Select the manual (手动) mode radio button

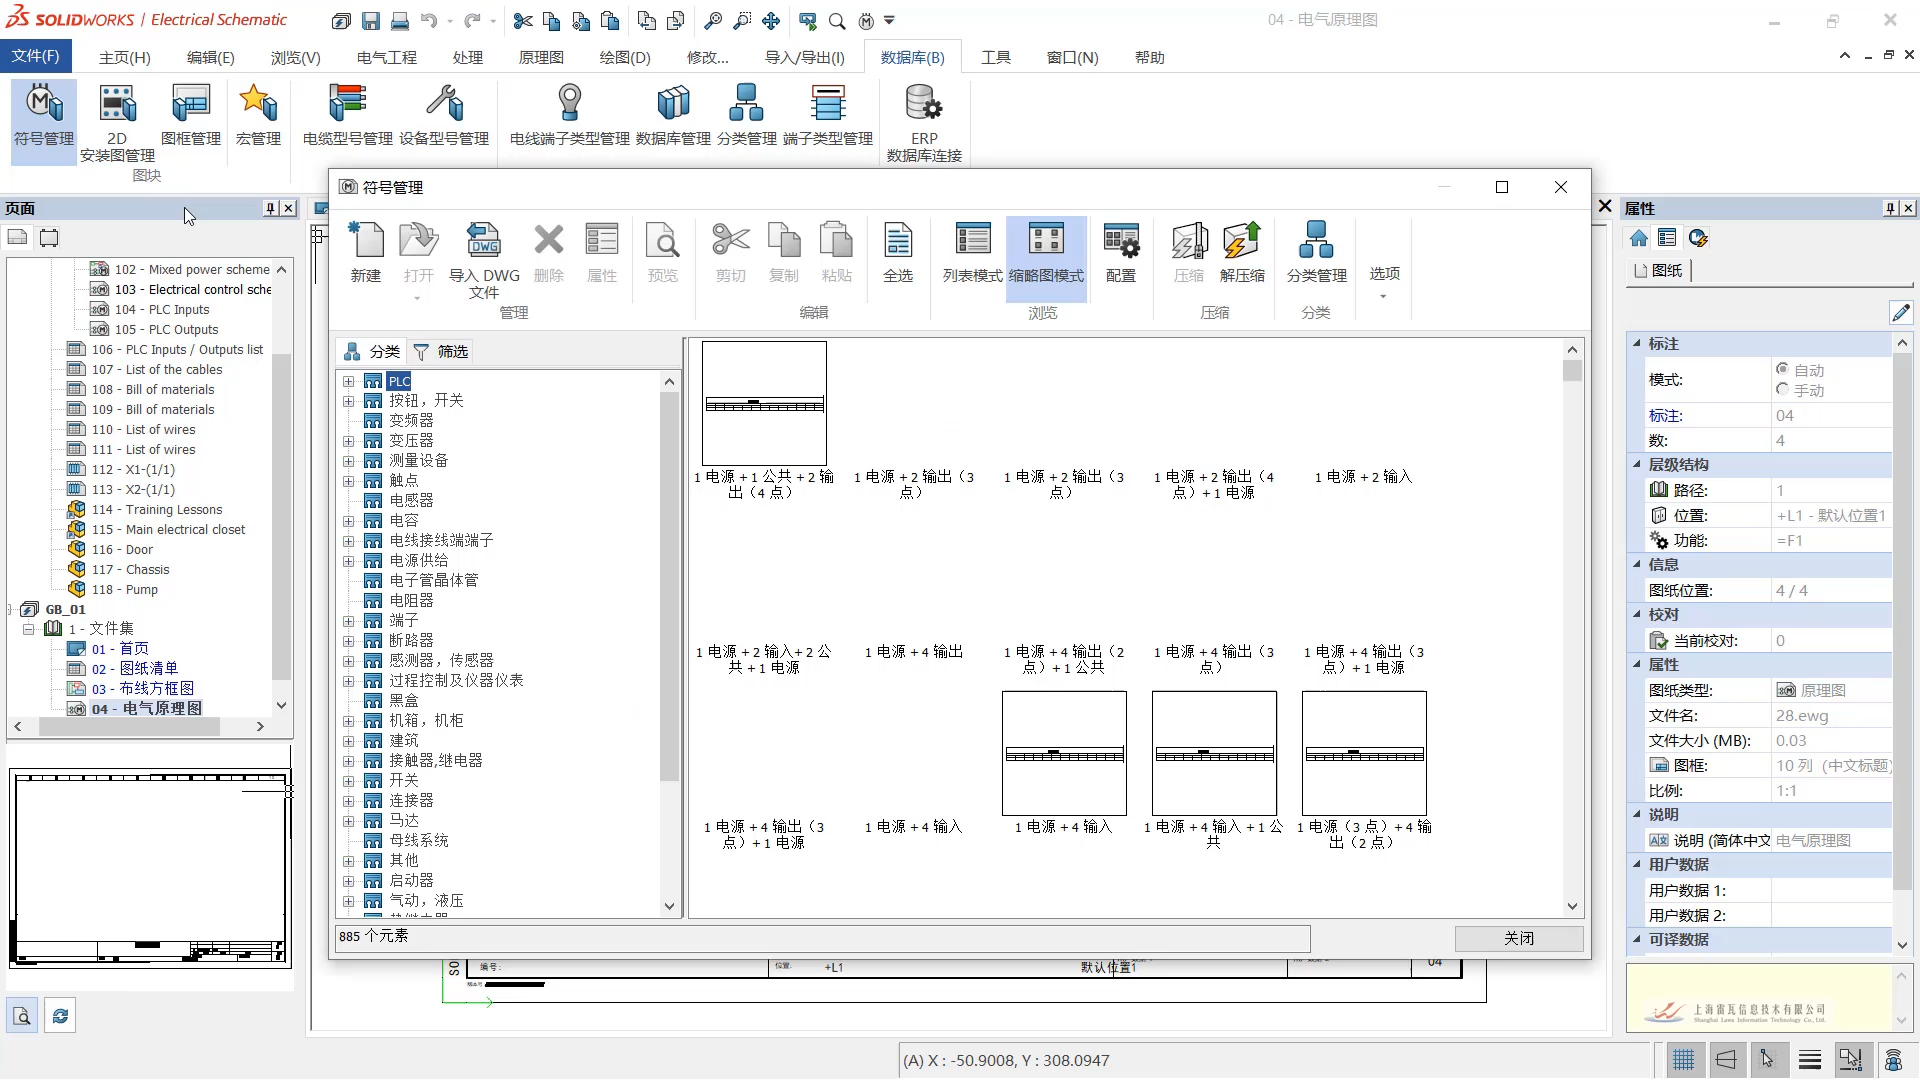click(x=1782, y=390)
